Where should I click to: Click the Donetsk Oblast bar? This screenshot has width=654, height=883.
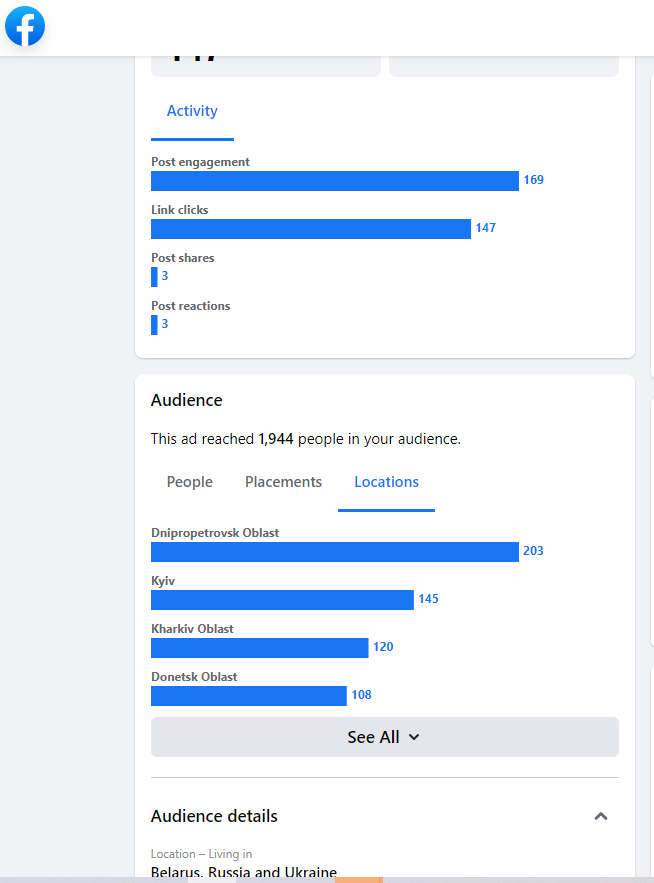coord(248,696)
